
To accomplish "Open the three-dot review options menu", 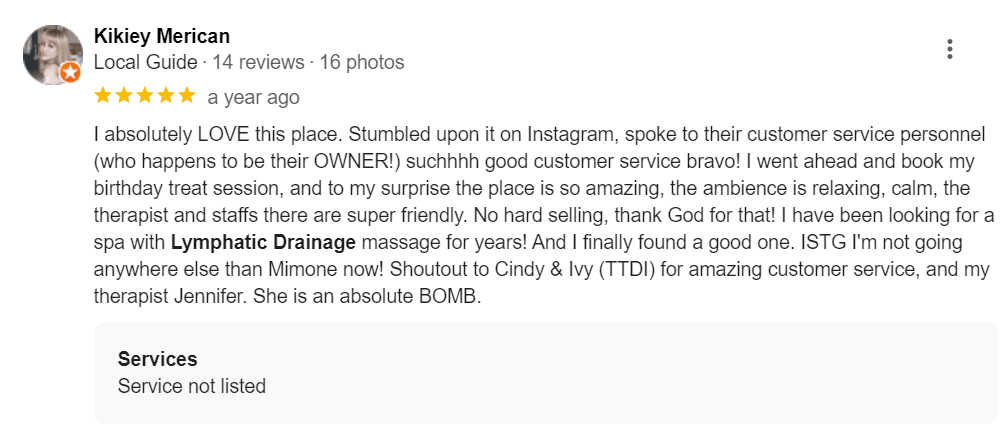I will [x=949, y=49].
